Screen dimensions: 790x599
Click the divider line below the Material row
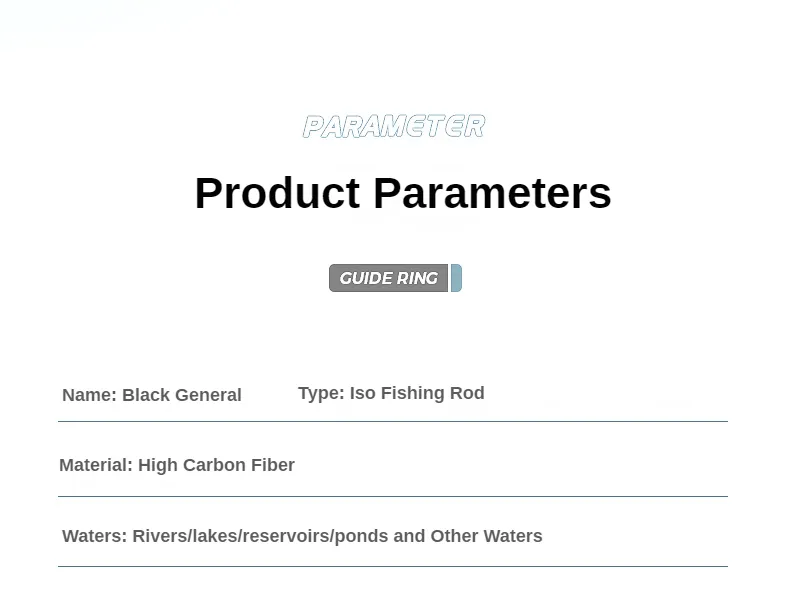393,496
